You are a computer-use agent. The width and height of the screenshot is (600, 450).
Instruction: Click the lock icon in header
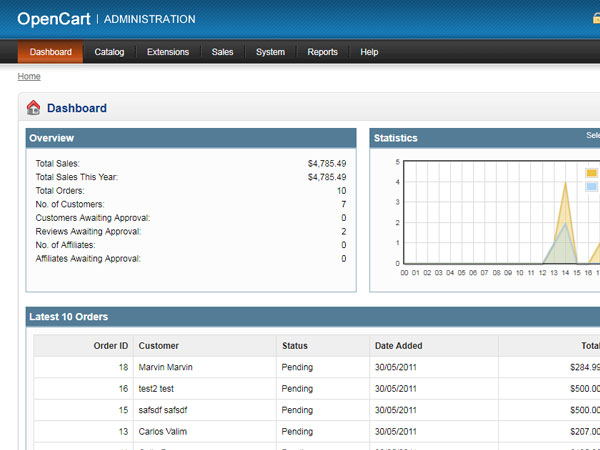coord(596,18)
